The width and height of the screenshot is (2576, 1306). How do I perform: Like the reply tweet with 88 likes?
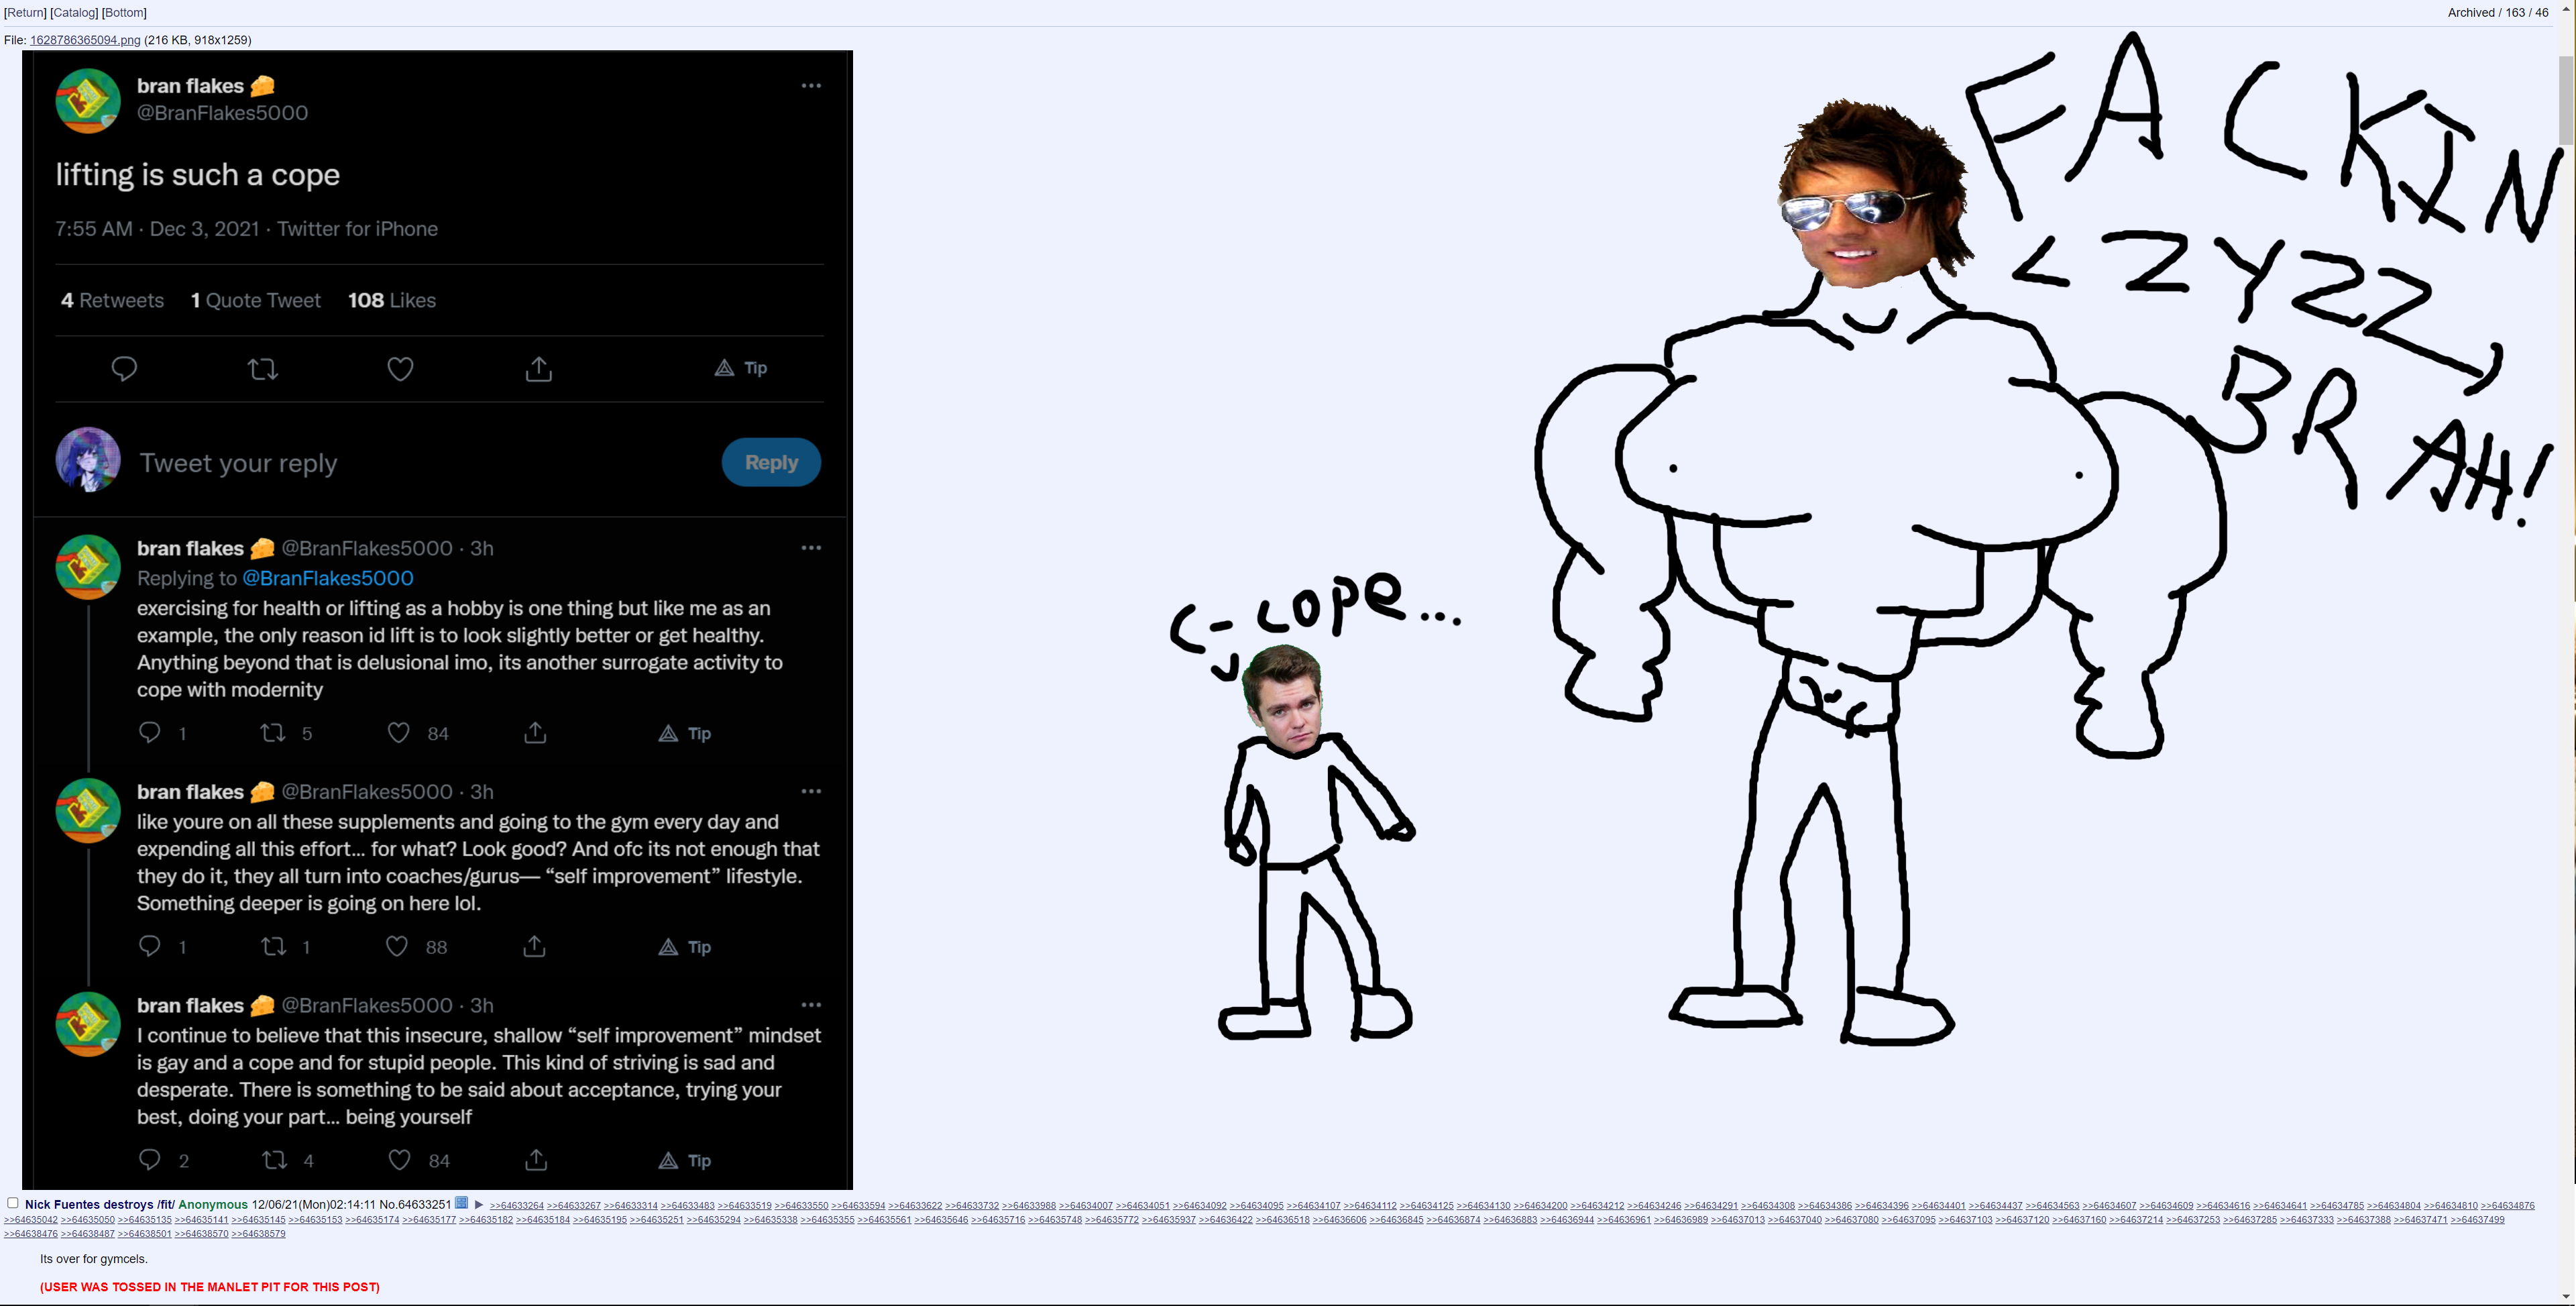pos(397,946)
